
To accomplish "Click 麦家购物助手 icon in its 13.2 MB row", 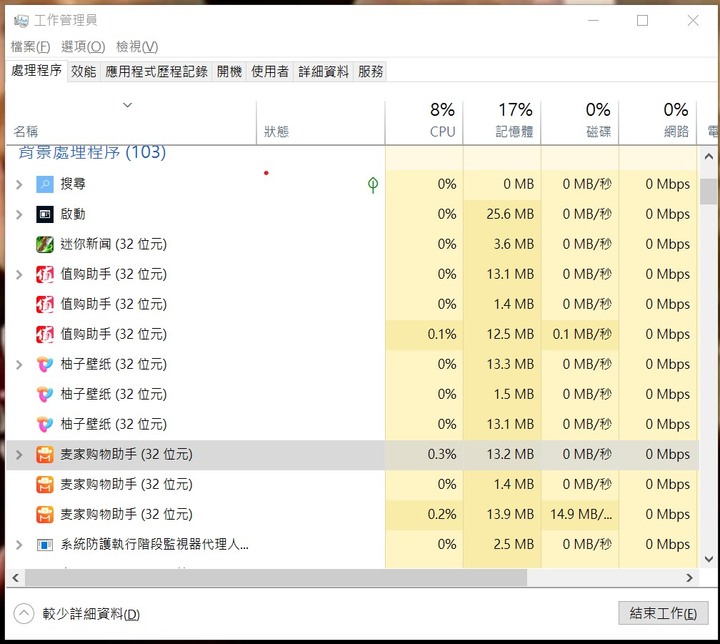I will pyautogui.click(x=45, y=455).
